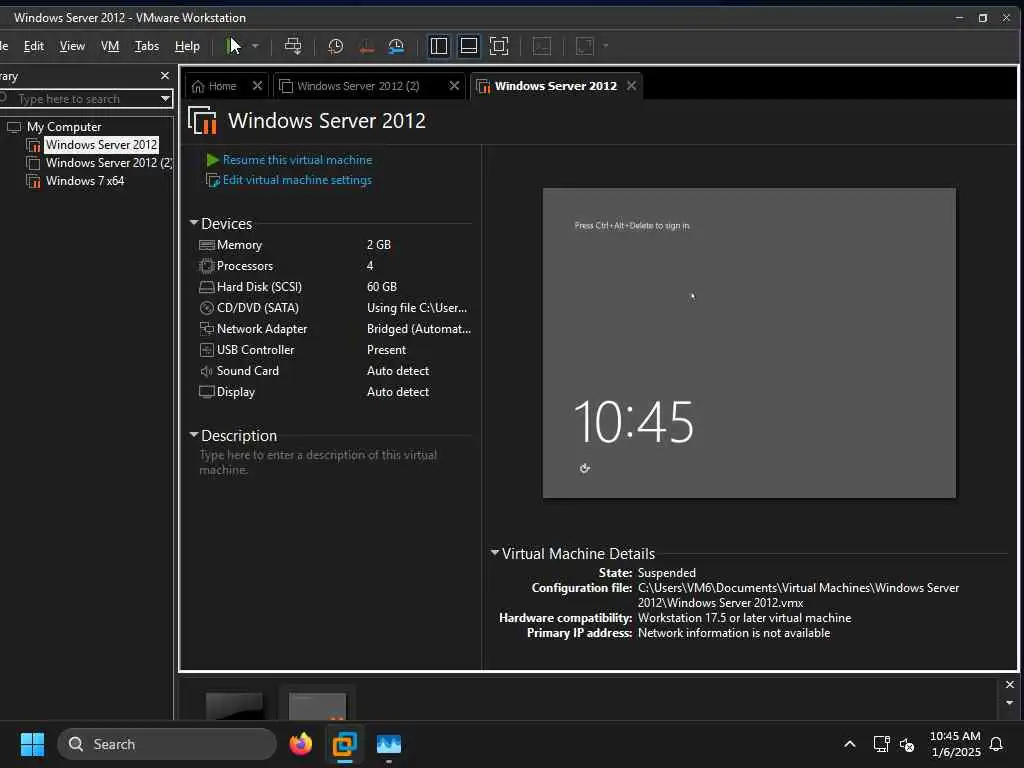Screen dimensions: 1024x768
Task: Open the Windows Start menu
Action: 32,744
